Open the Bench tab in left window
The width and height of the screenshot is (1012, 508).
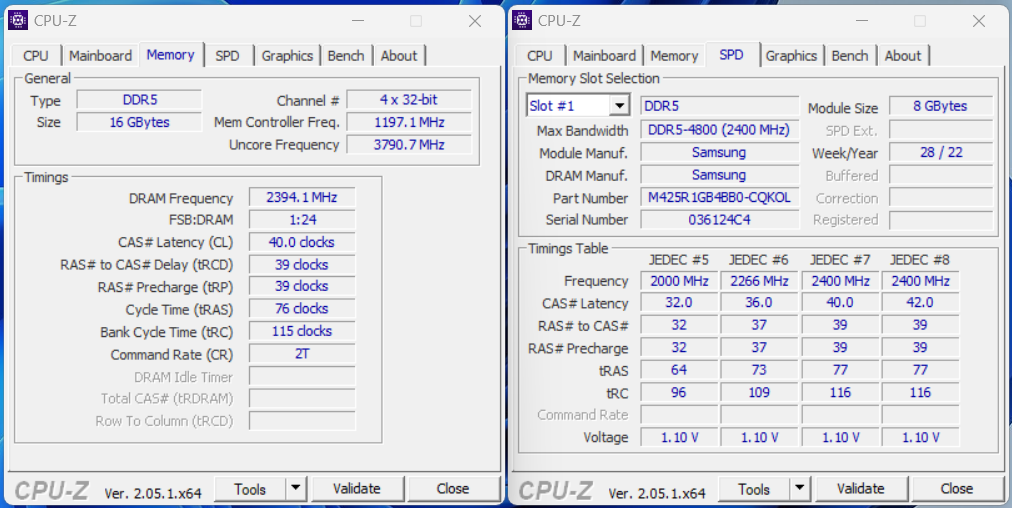tap(346, 56)
